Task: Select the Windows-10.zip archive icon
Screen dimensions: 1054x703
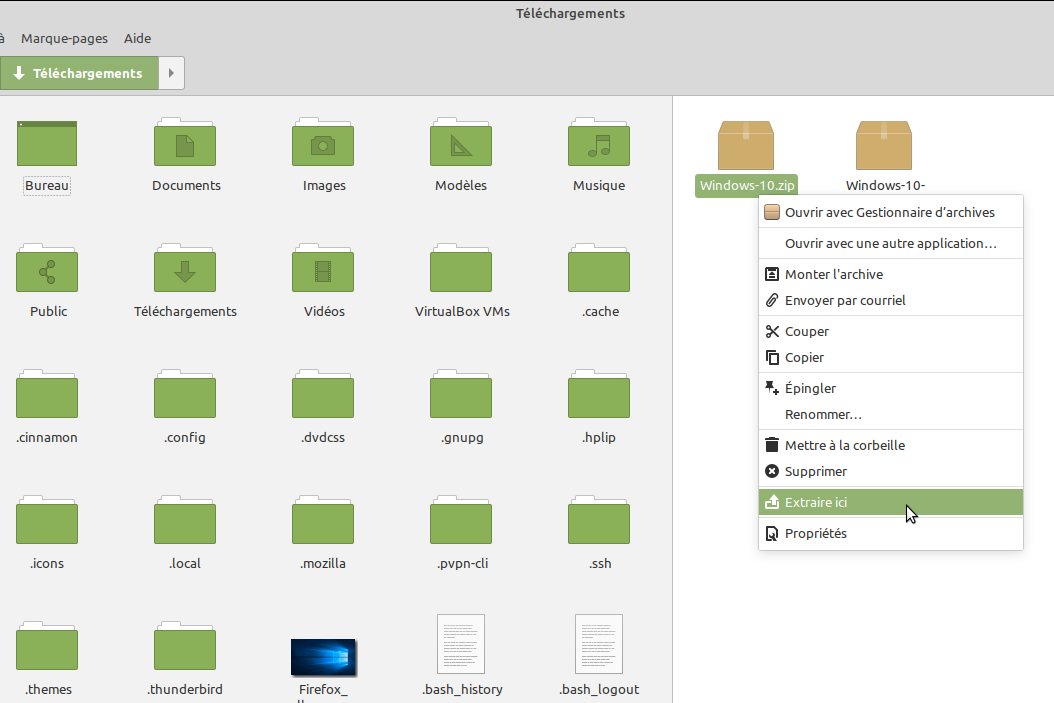Action: tap(746, 146)
